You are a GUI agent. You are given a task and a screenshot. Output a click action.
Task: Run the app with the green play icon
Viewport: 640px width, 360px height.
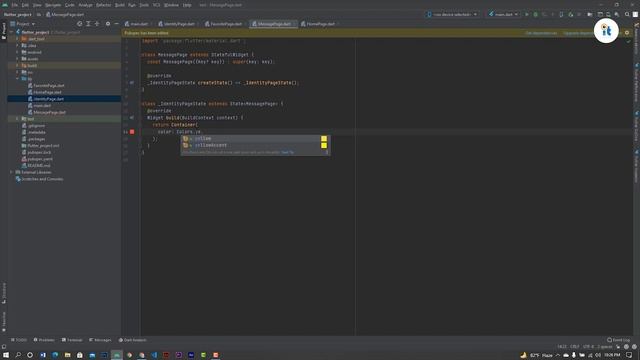point(527,14)
